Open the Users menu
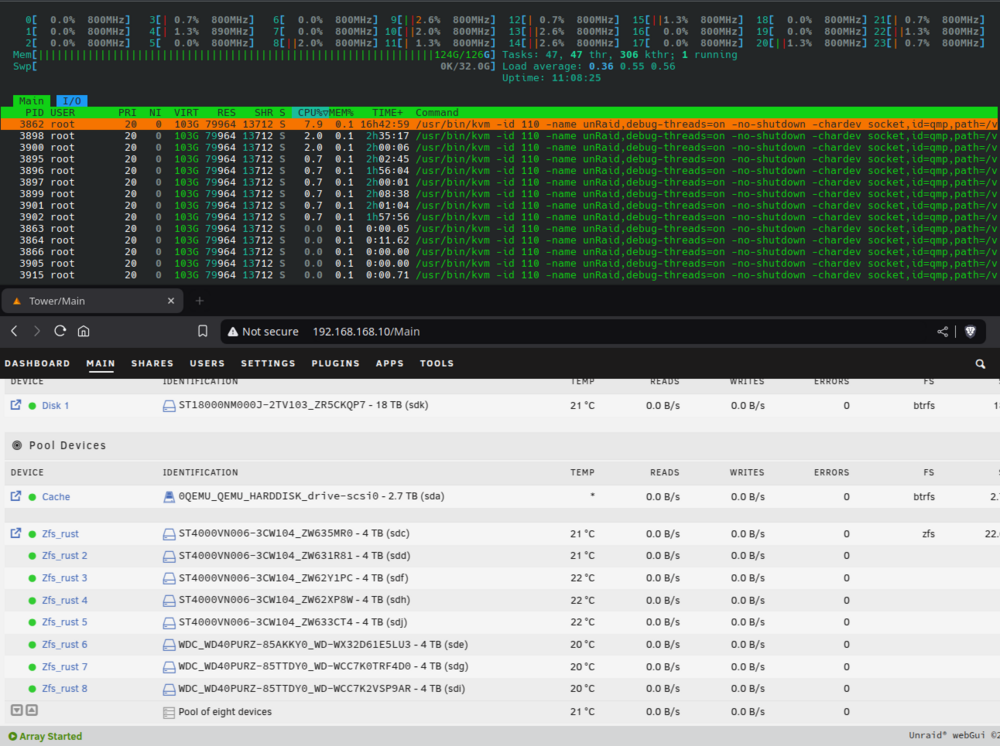 point(207,363)
